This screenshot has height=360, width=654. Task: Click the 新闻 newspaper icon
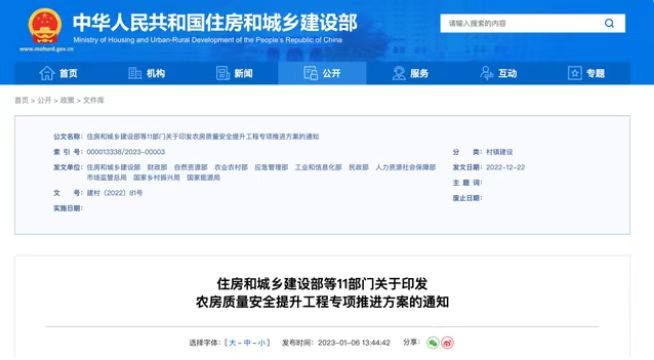(223, 73)
